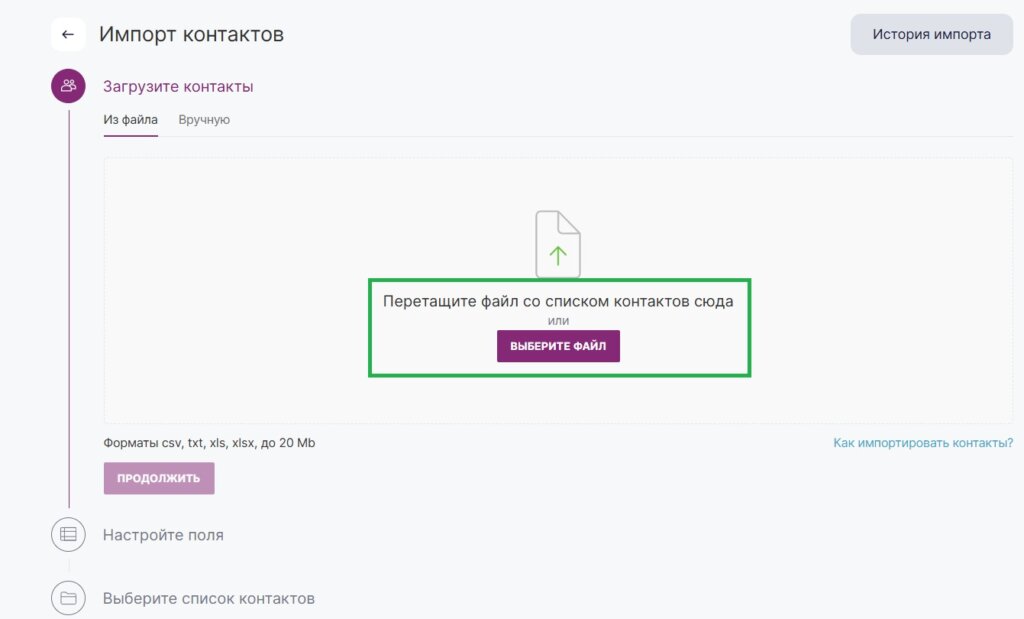Click the Импорт контактов page title

(191, 35)
